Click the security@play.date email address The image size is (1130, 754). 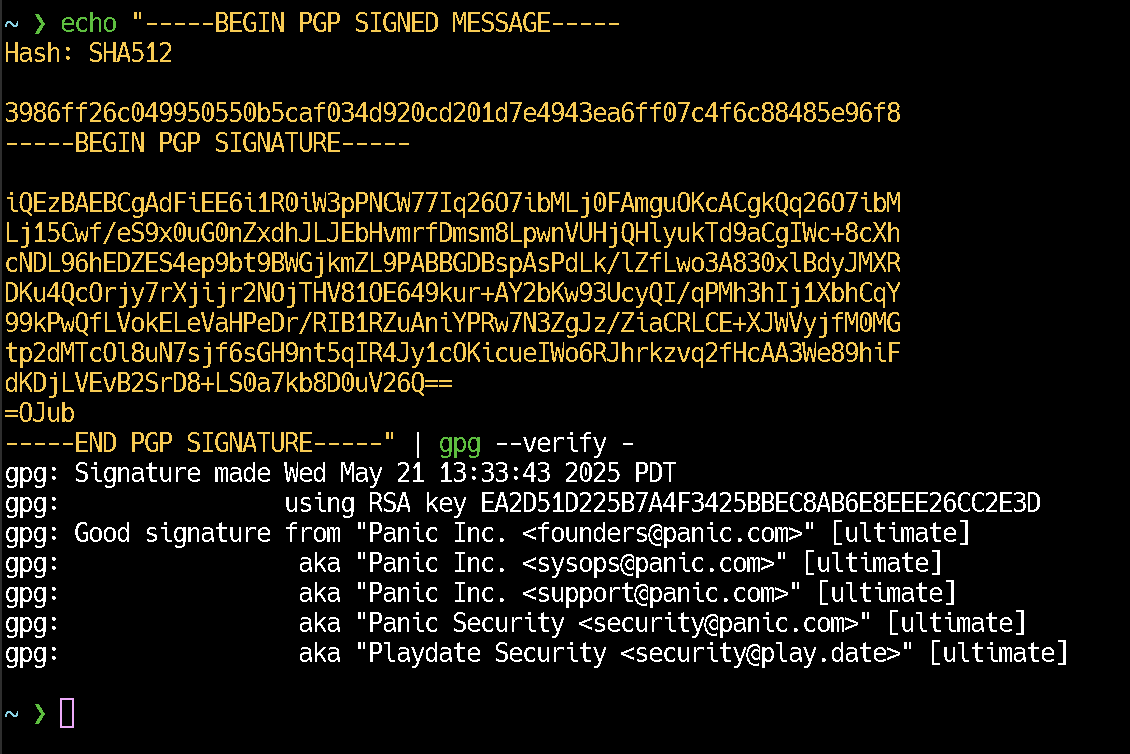click(x=761, y=653)
